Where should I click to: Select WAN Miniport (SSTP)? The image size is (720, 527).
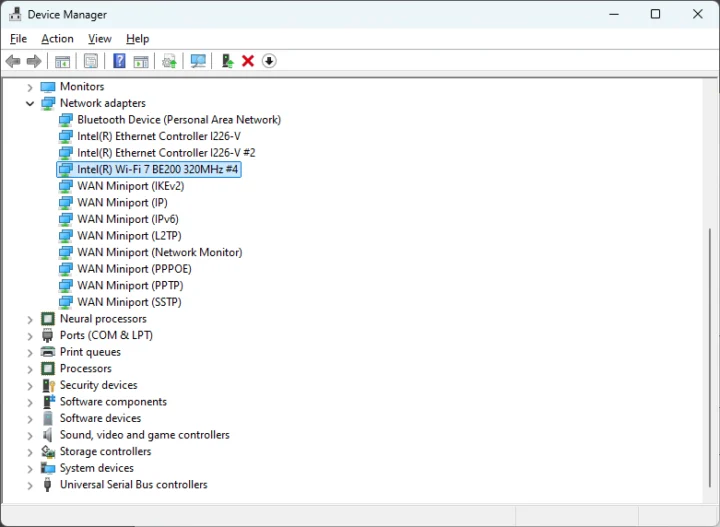tap(129, 302)
